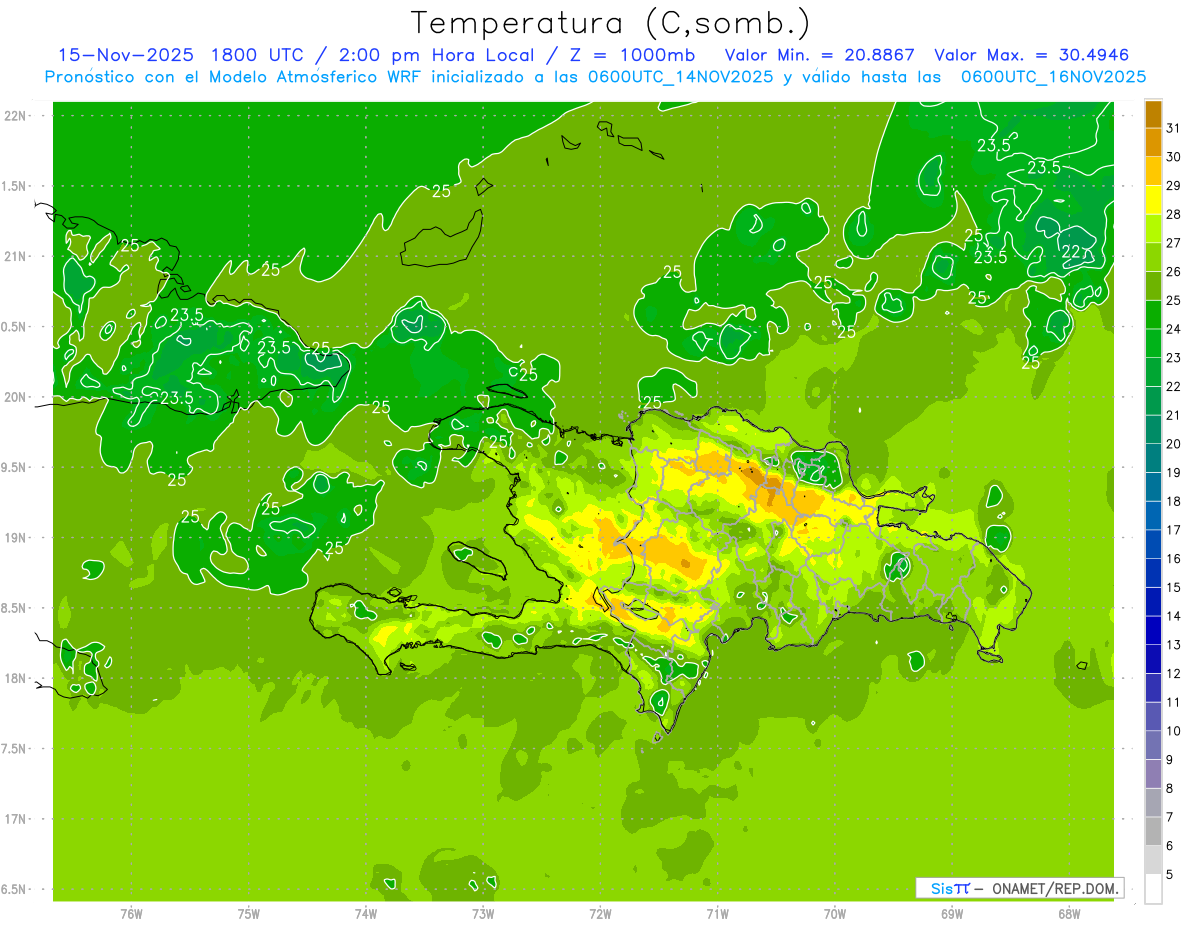This screenshot has width=1200, height=927.
Task: Click the title "Temperatura (C,somb.)"
Action: 611,23
